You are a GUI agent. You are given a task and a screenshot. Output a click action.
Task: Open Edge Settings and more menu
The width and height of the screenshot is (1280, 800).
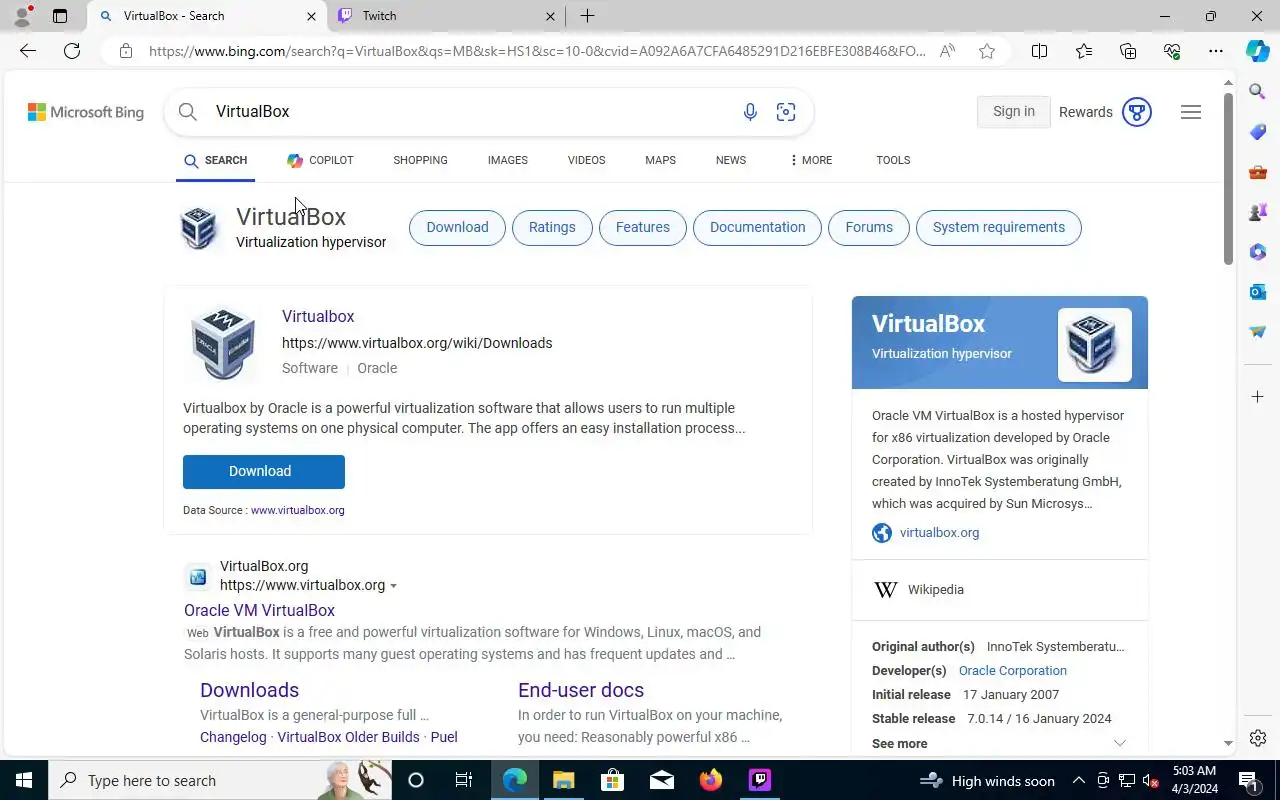[1216, 51]
